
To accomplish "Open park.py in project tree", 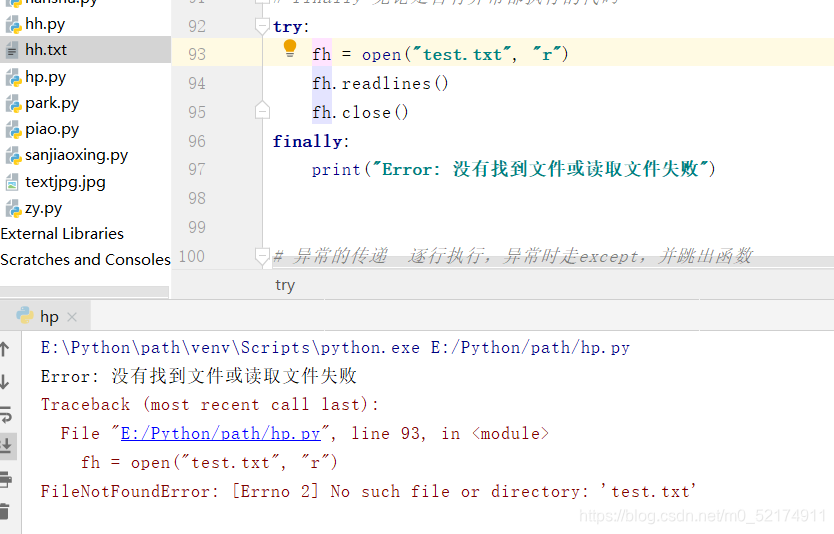I will (52, 103).
